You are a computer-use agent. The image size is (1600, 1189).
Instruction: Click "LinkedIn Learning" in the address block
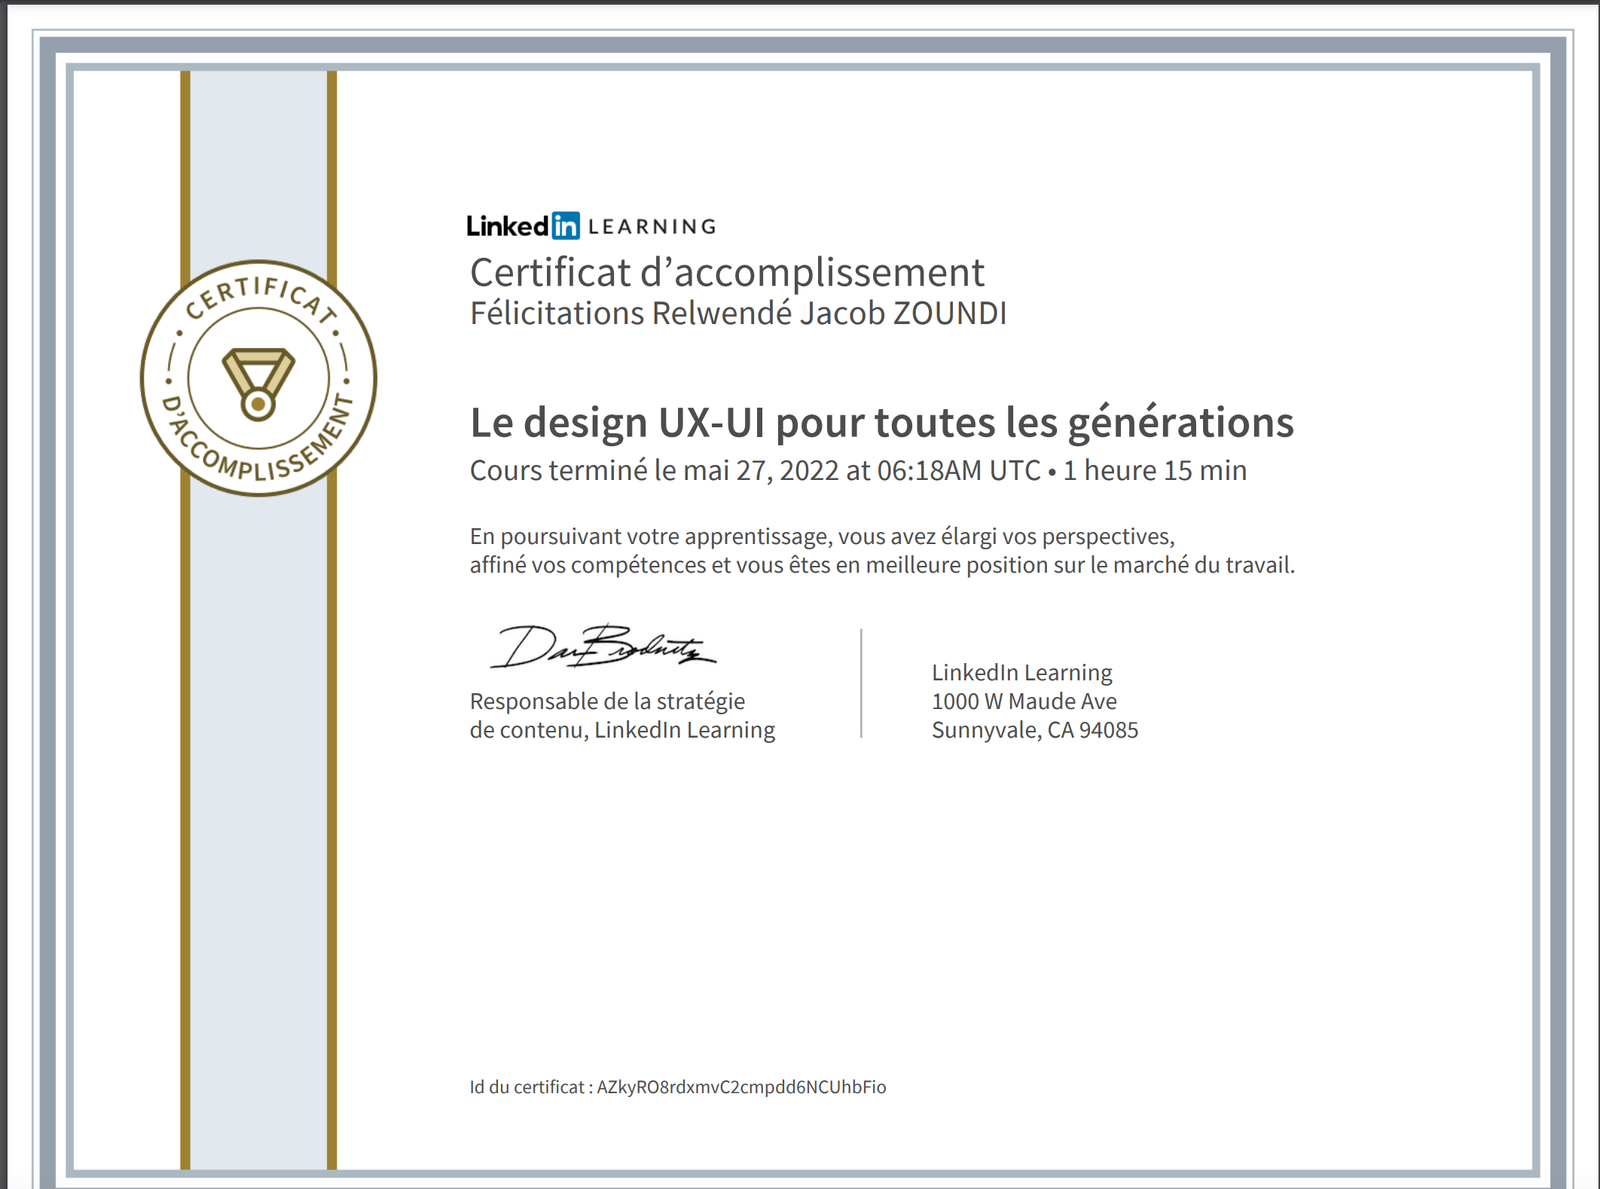pyautogui.click(x=1022, y=673)
